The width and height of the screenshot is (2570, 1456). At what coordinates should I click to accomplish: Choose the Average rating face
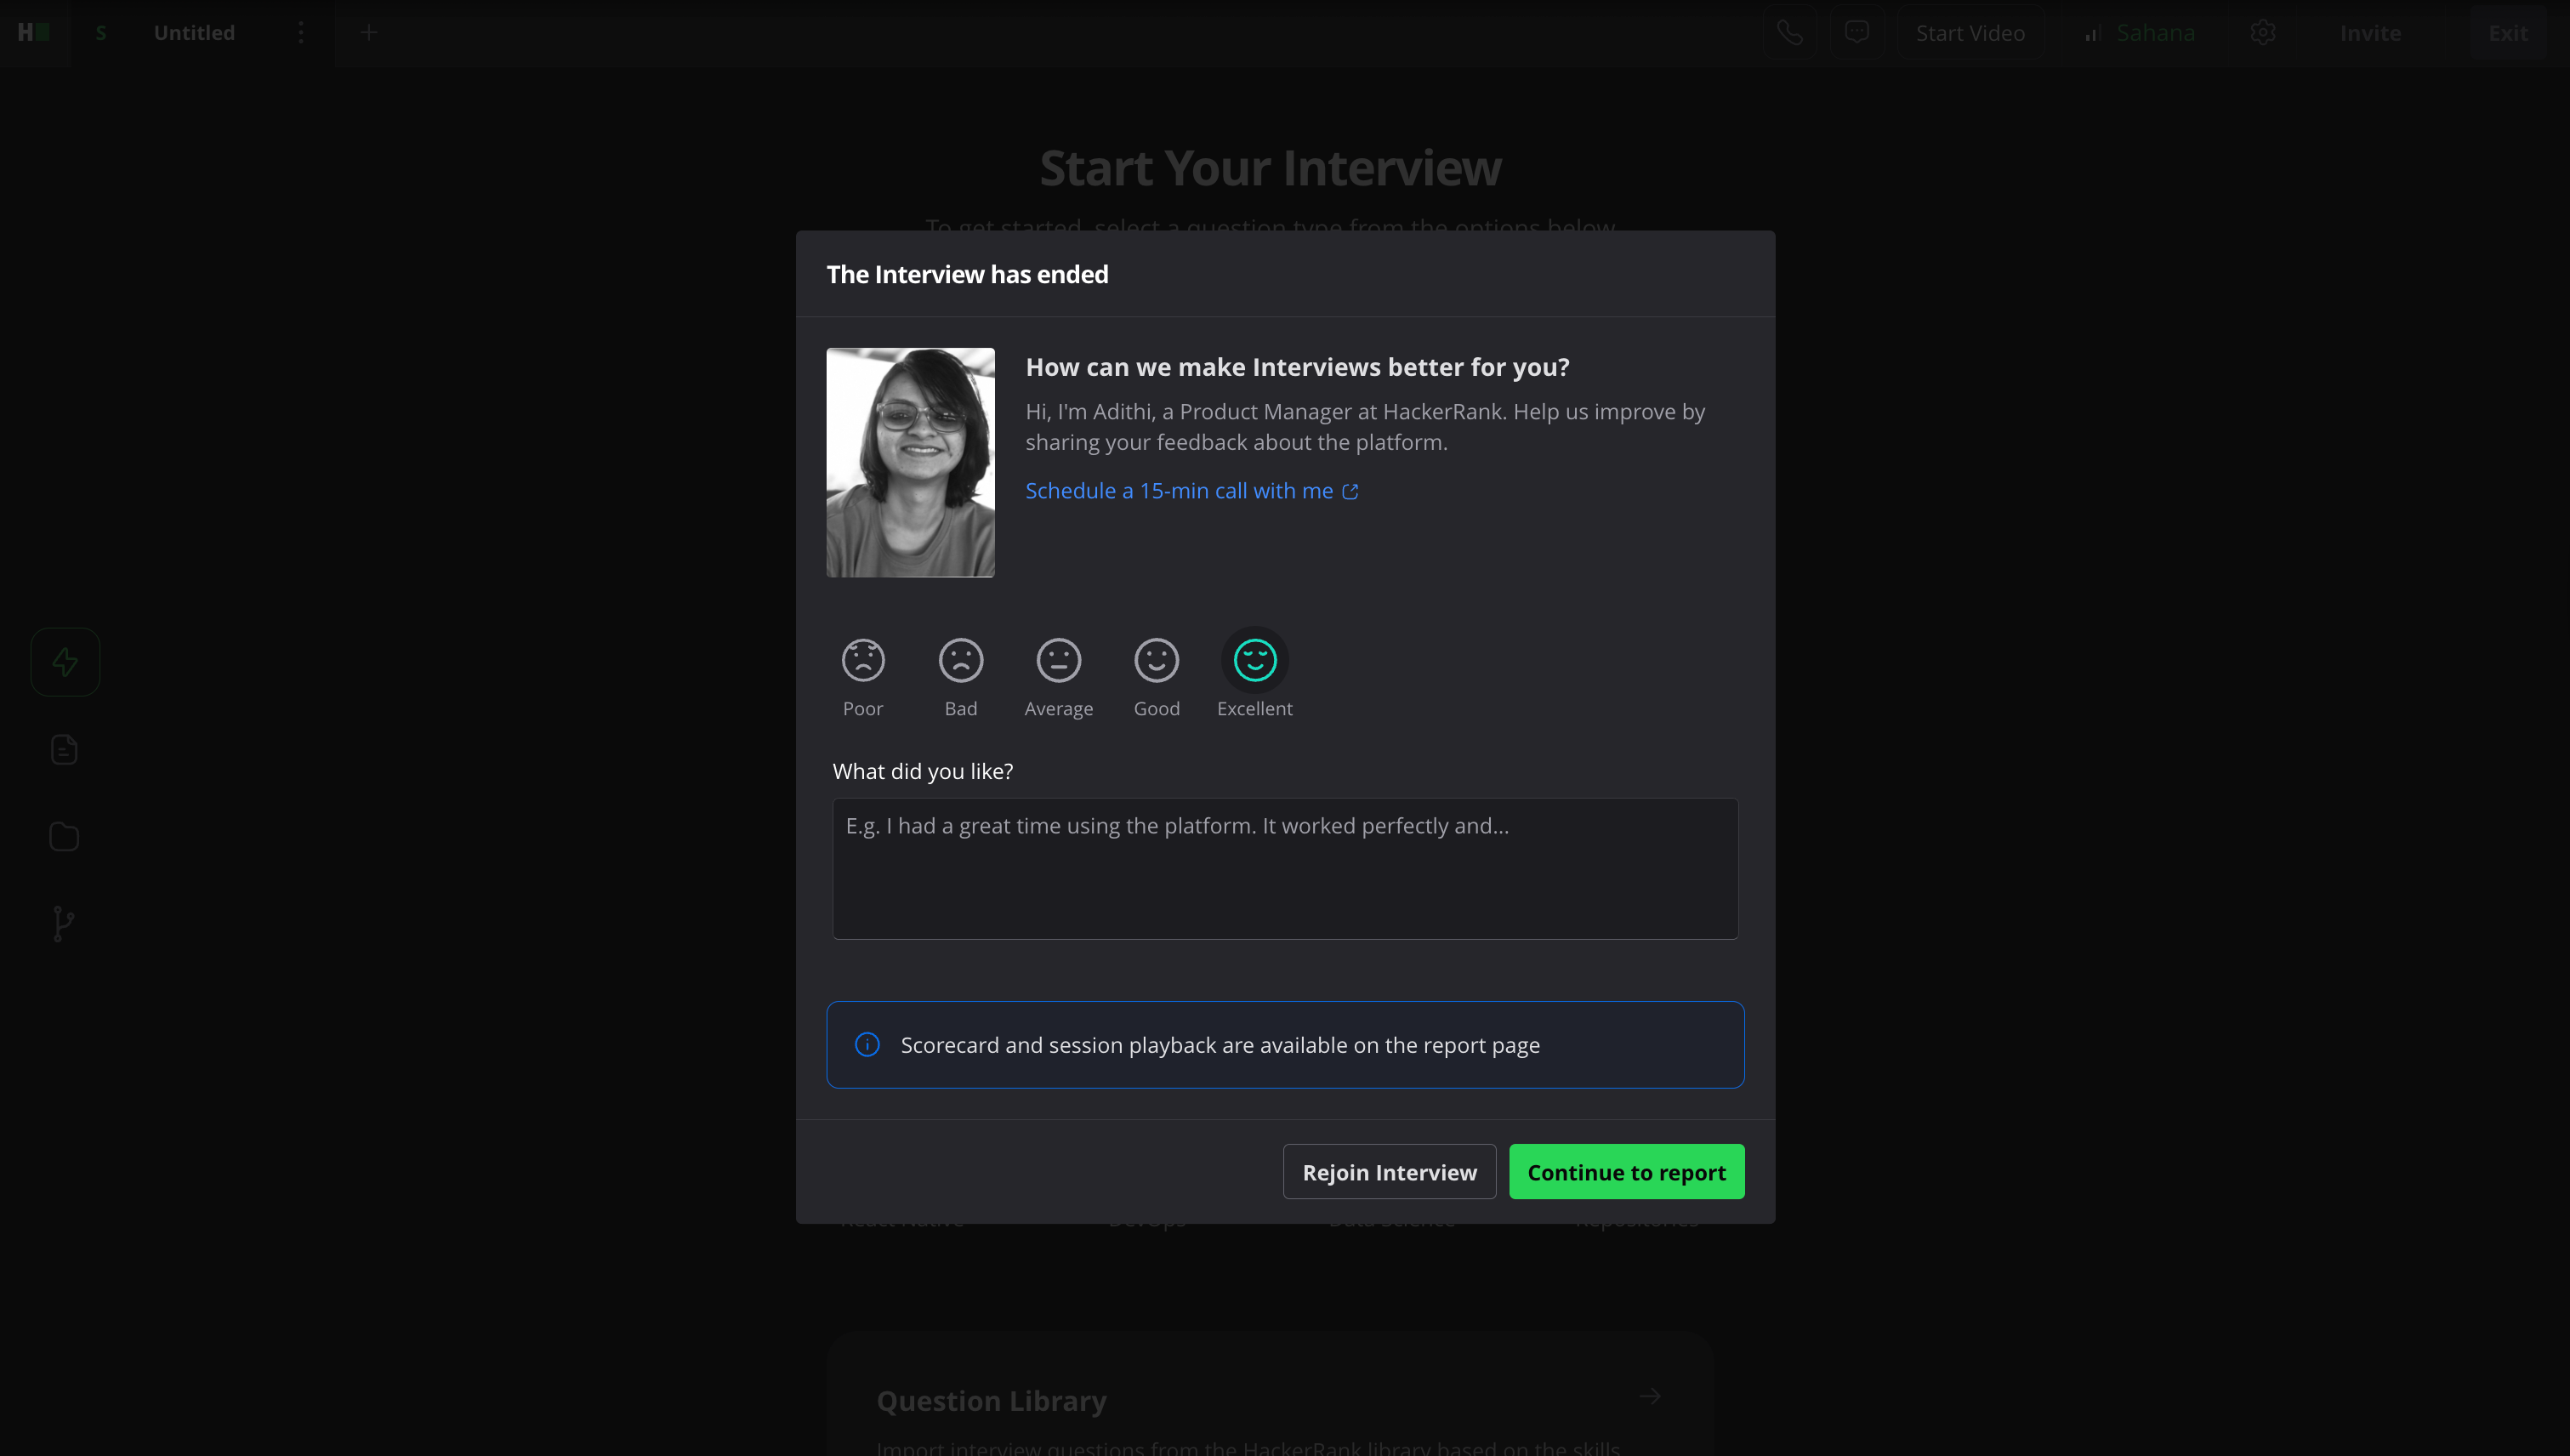1058,661
